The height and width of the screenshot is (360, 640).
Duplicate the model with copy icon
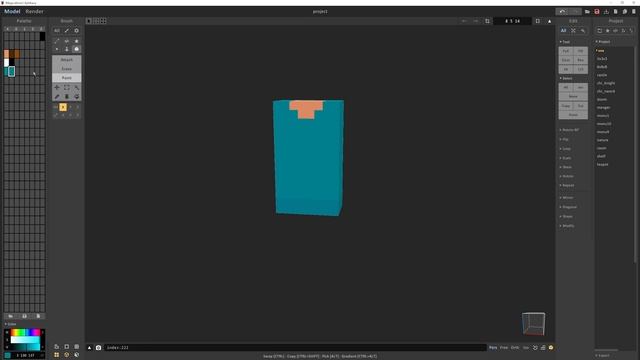625,11
